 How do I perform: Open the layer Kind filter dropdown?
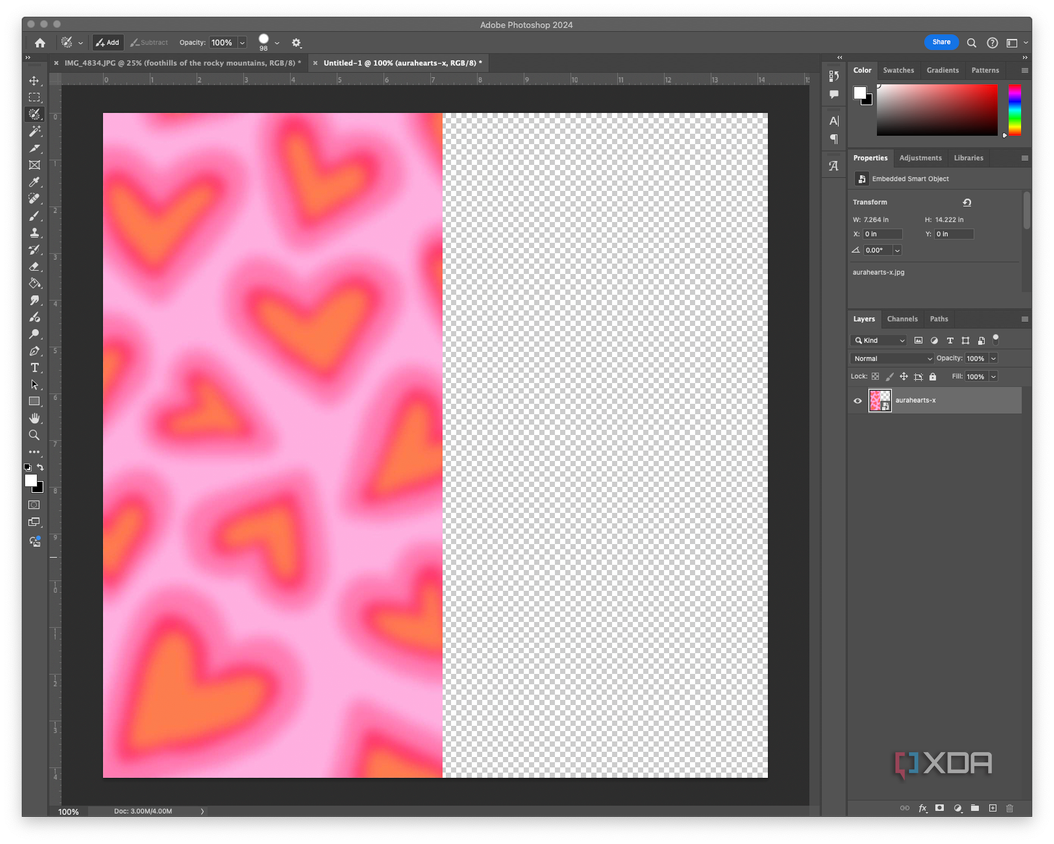879,341
